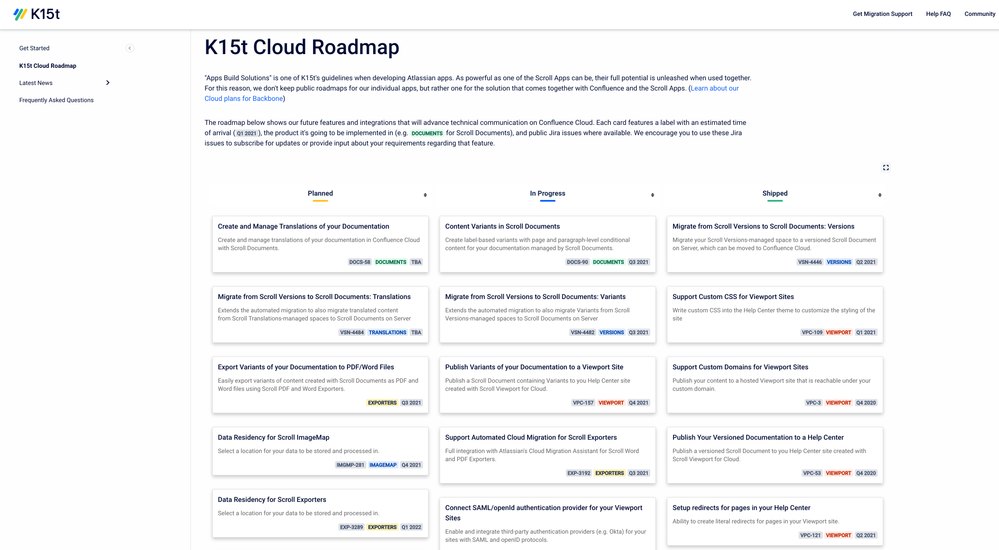Open the VSN-4484 issue link

point(352,333)
